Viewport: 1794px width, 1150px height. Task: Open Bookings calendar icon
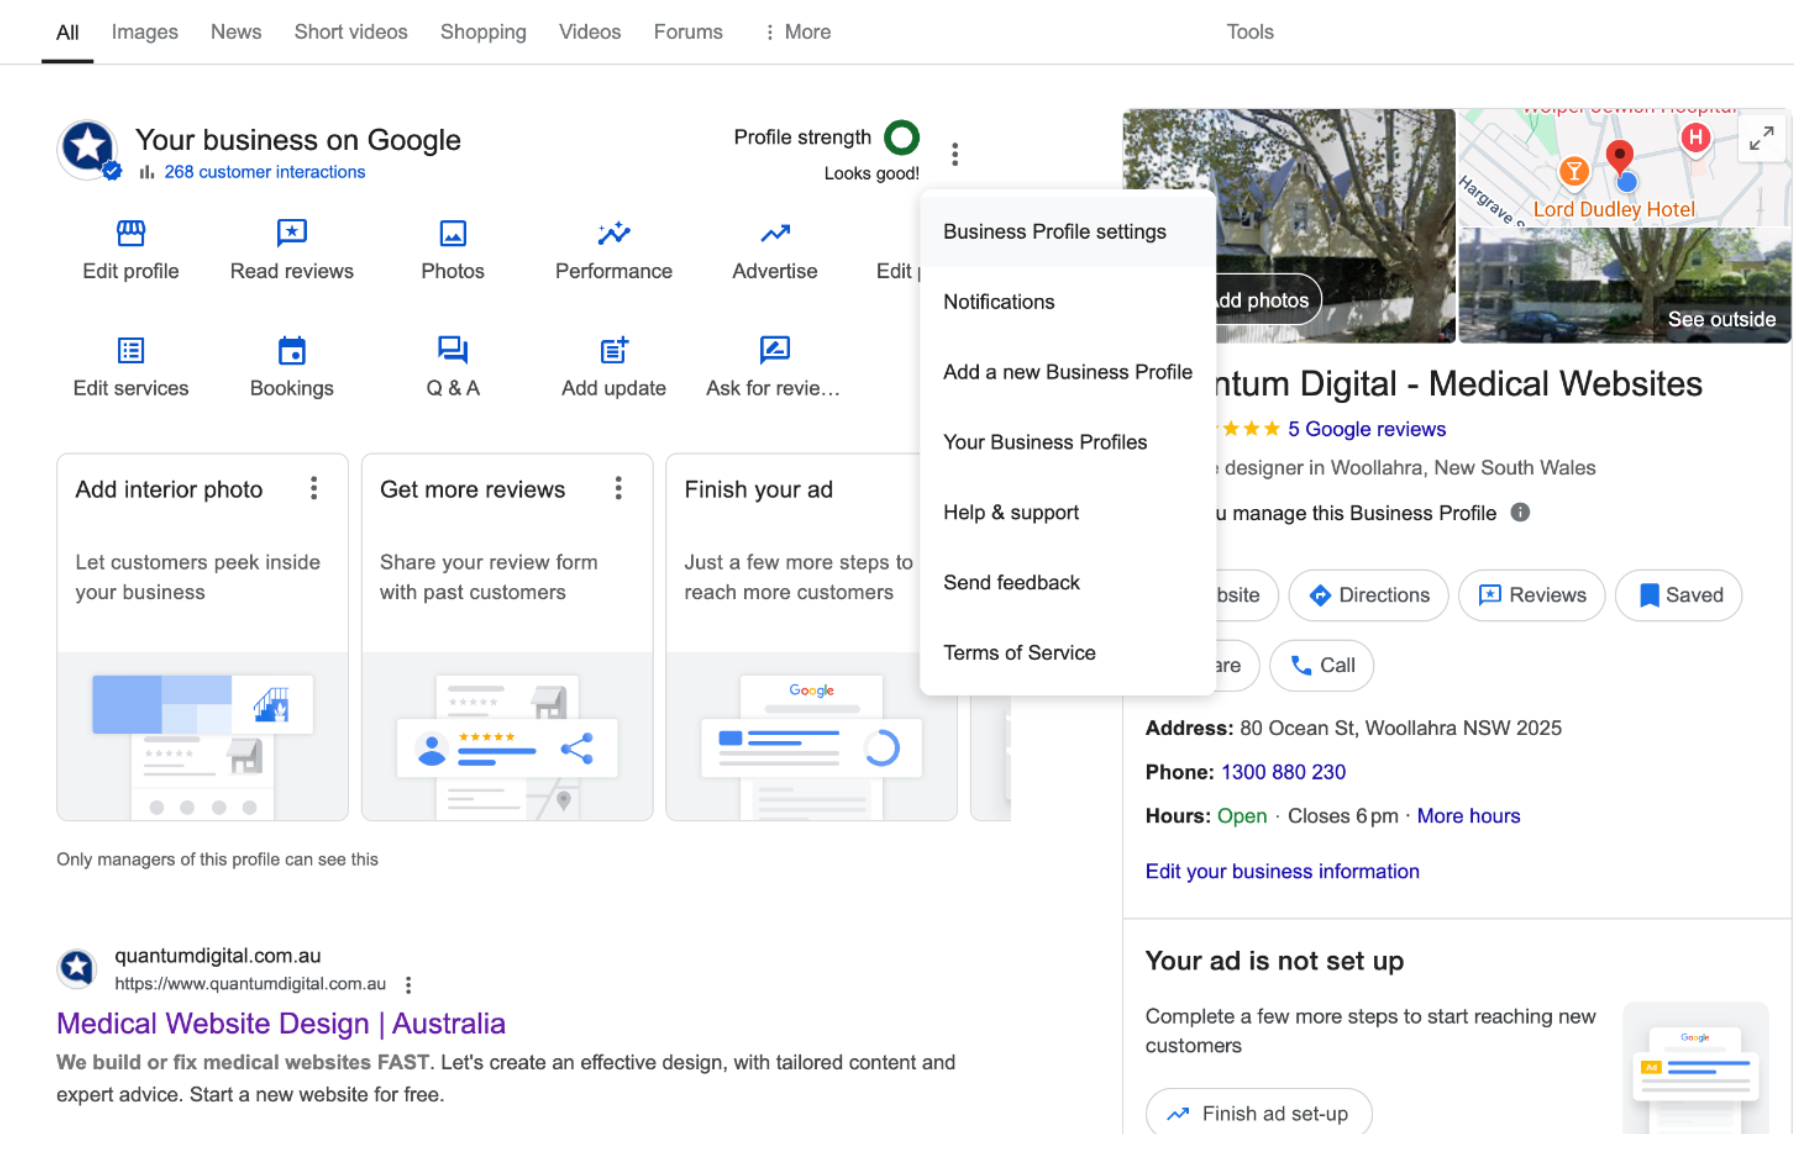pos(292,350)
